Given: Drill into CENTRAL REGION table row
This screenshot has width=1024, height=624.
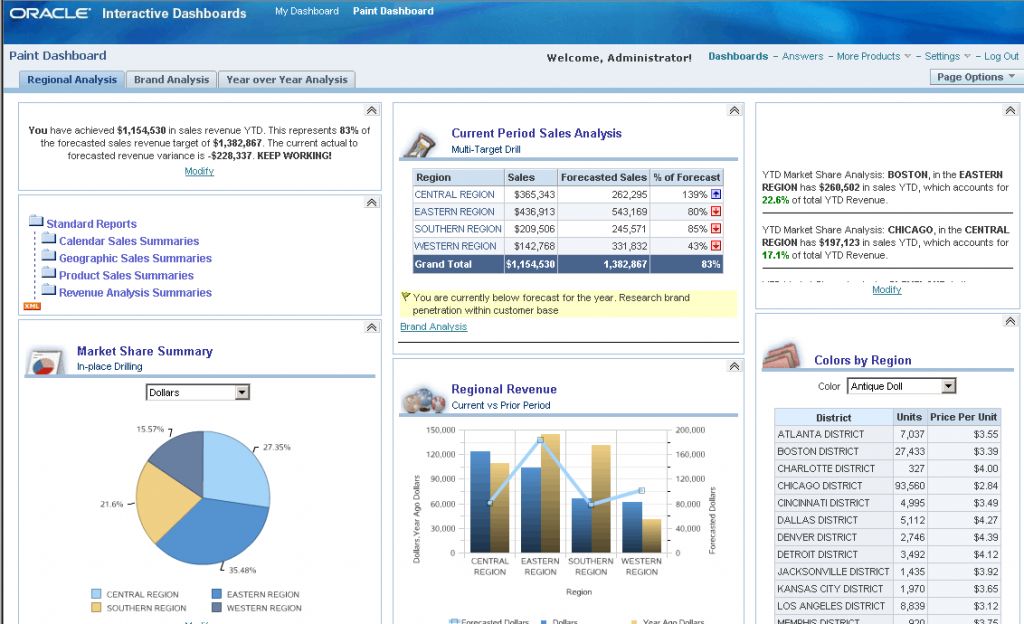Looking at the screenshot, I should (454, 195).
